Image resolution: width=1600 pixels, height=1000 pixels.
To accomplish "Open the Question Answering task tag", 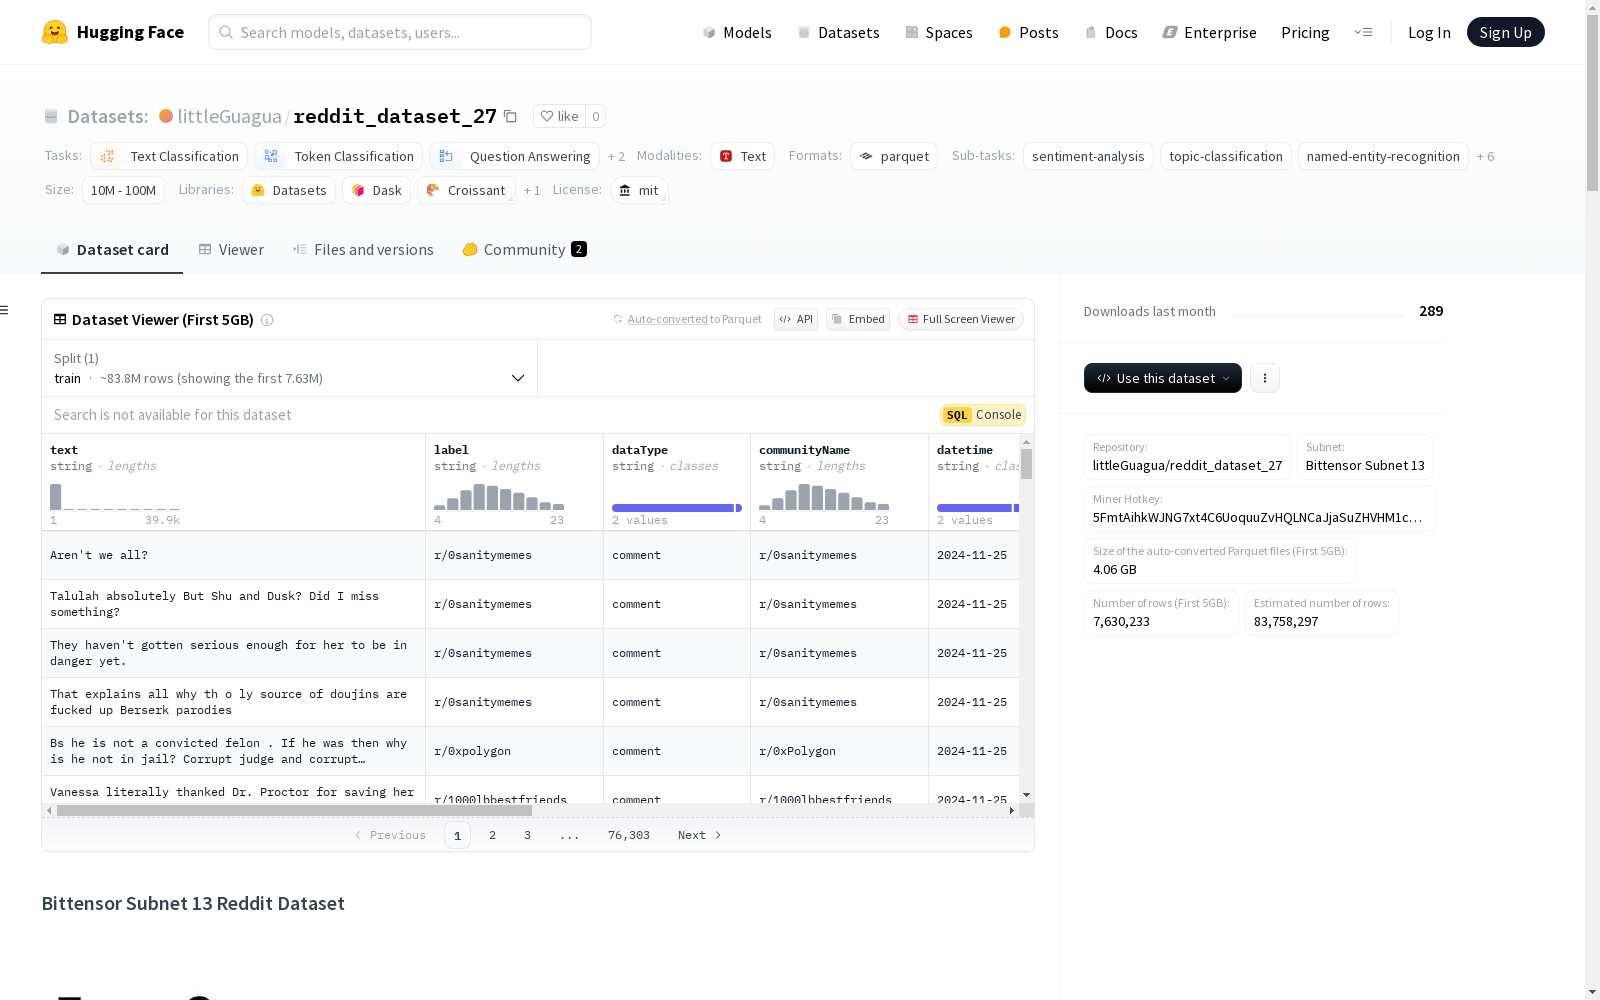I will (x=514, y=156).
